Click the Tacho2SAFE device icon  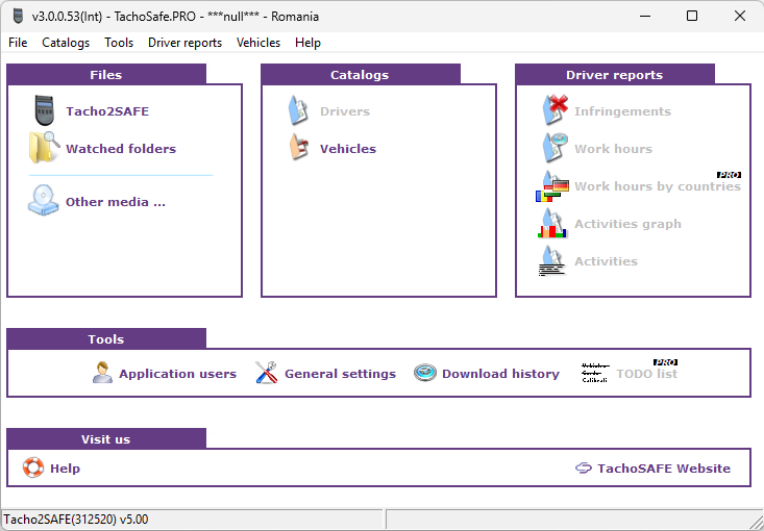(x=44, y=111)
